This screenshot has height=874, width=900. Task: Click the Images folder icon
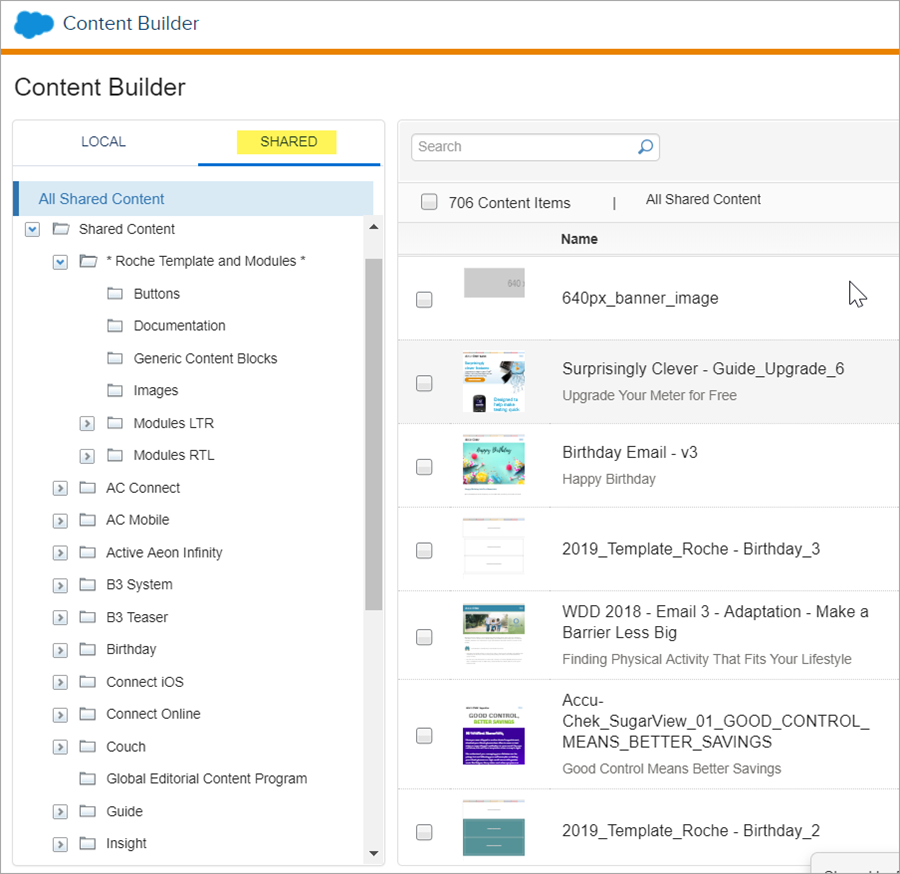(115, 391)
